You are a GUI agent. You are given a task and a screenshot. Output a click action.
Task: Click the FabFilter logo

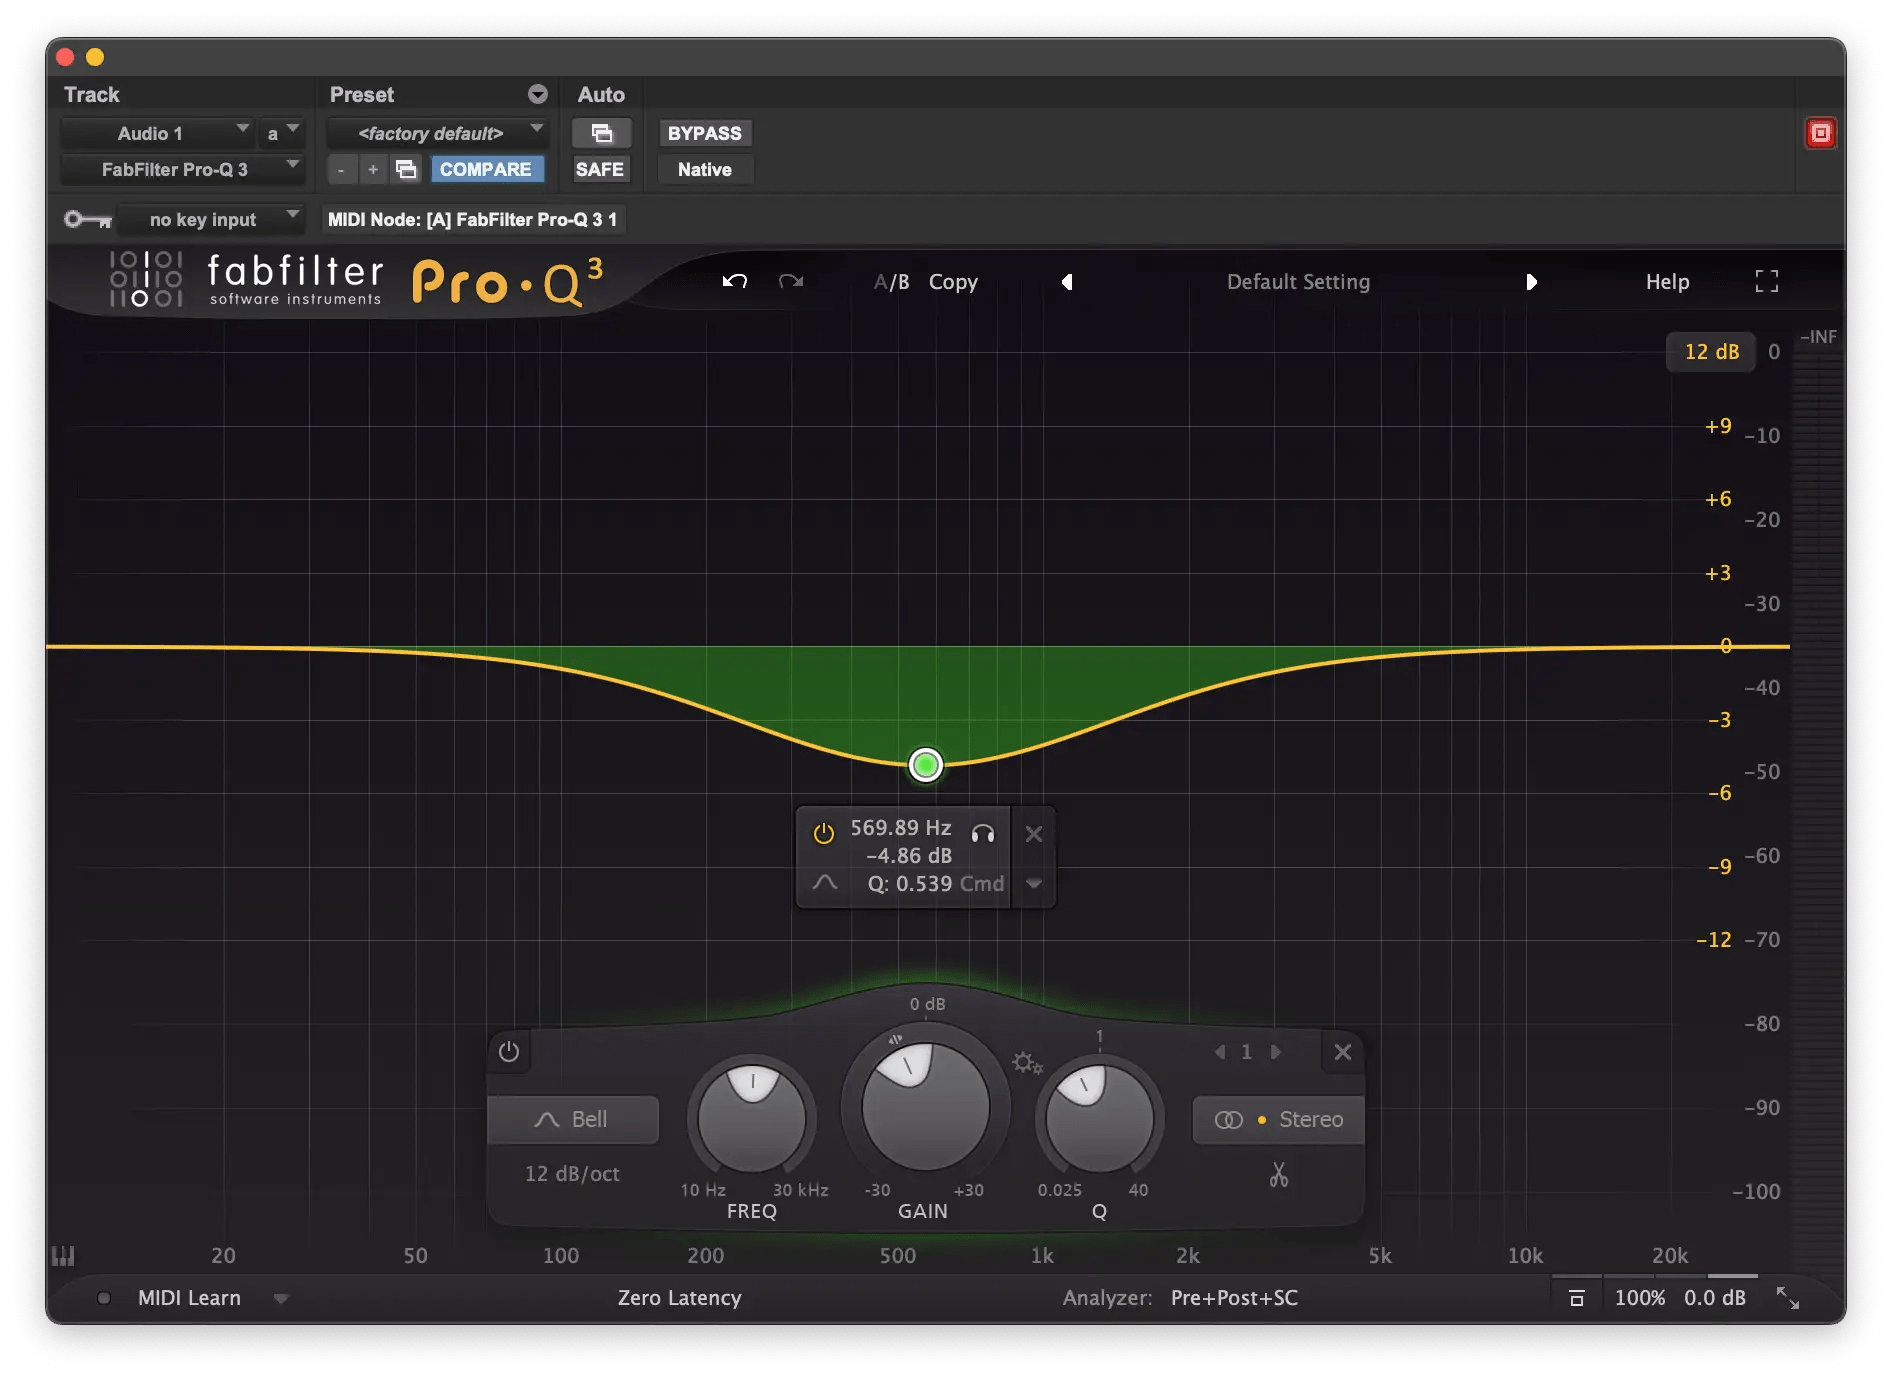click(x=246, y=279)
